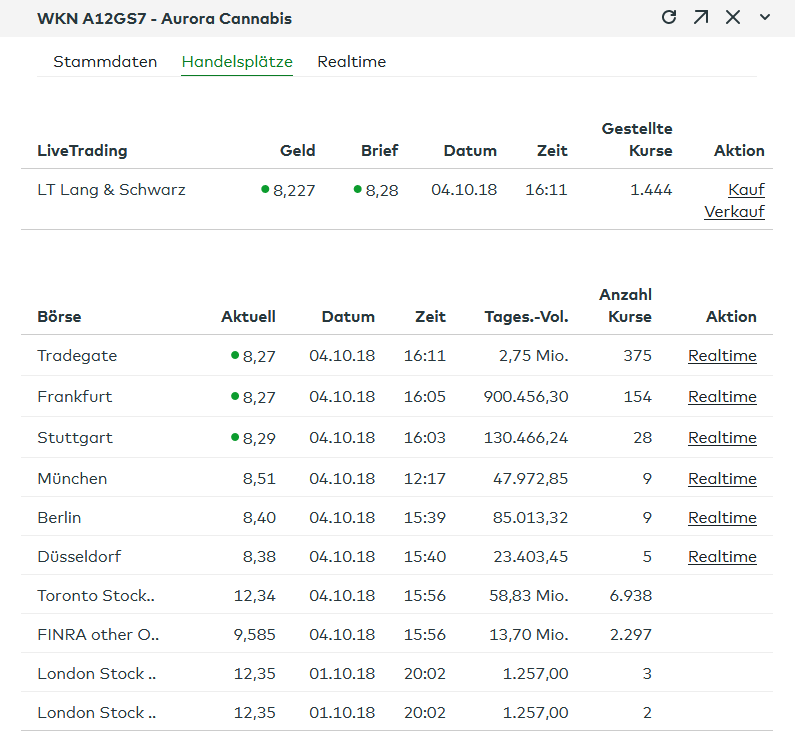This screenshot has height=734, width=795.
Task: Open Realtime link for Frankfurt
Action: click(x=722, y=397)
